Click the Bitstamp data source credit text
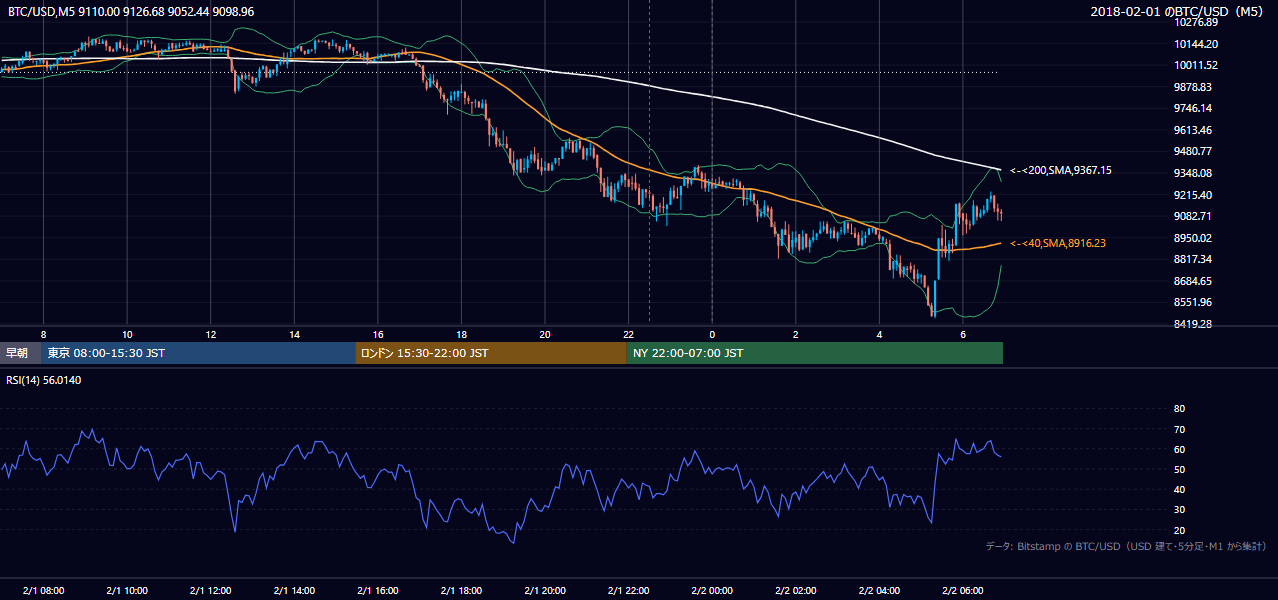Screen dimensions: 1278x600 coord(1126,547)
